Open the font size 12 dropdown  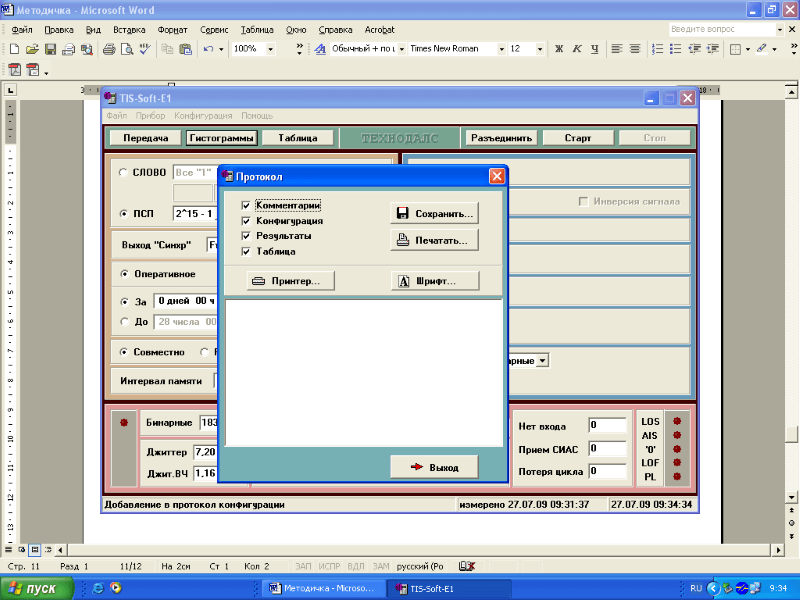[x=540, y=49]
